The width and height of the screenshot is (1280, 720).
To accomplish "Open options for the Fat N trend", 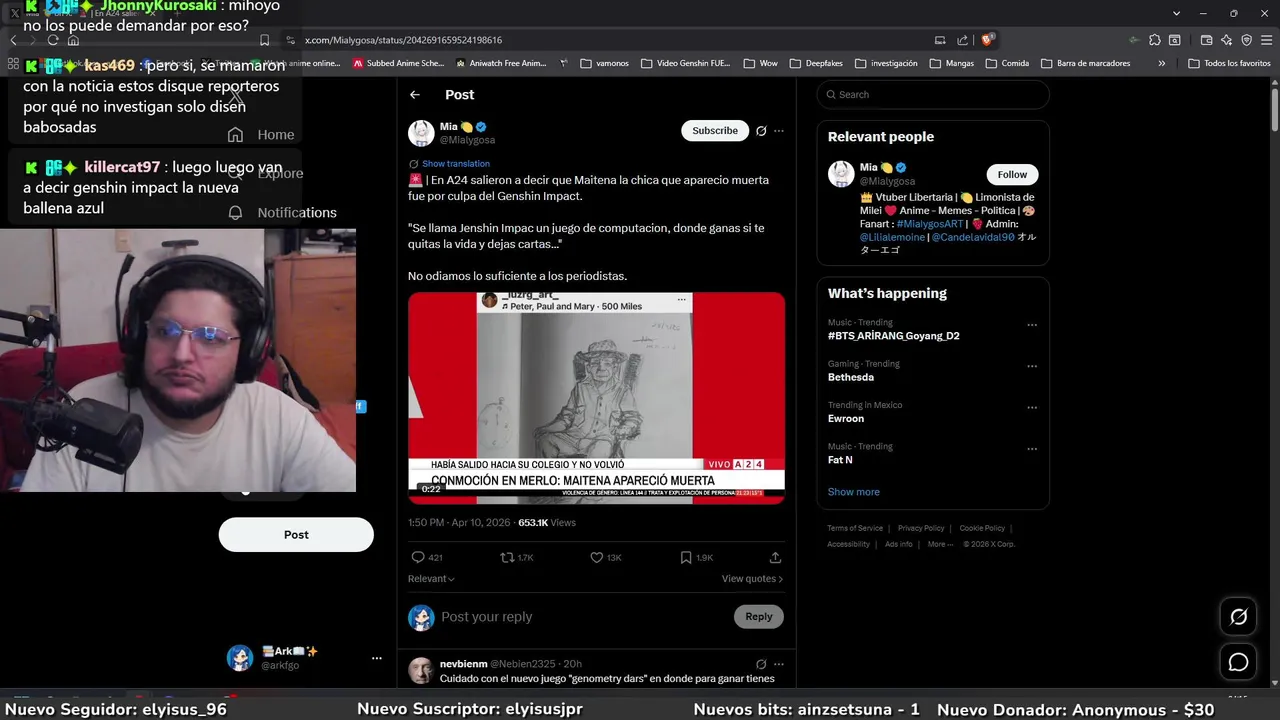I will pos(1032,450).
